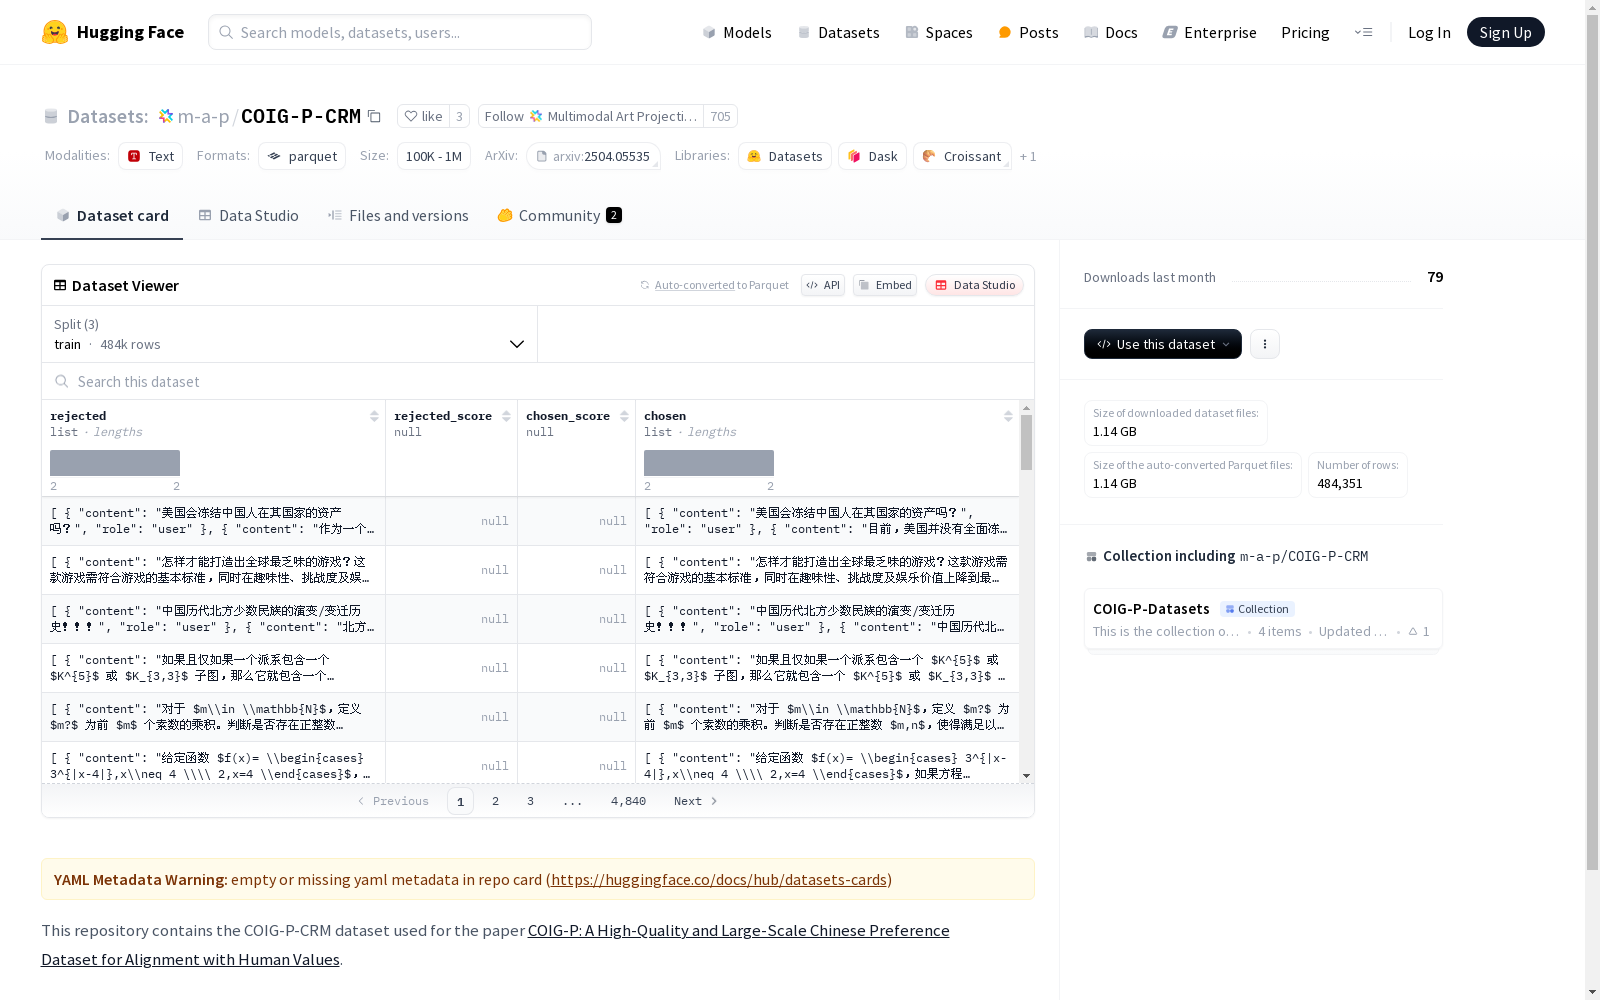Expand the Split train dropdown
The width and height of the screenshot is (1600, 1000).
click(290, 334)
